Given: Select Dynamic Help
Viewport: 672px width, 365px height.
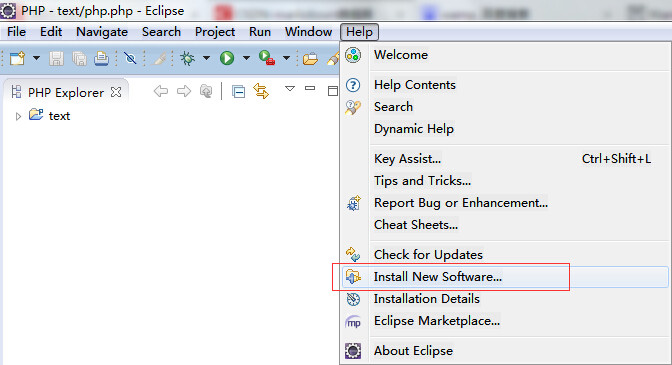Looking at the screenshot, I should pyautogui.click(x=506, y=129).
